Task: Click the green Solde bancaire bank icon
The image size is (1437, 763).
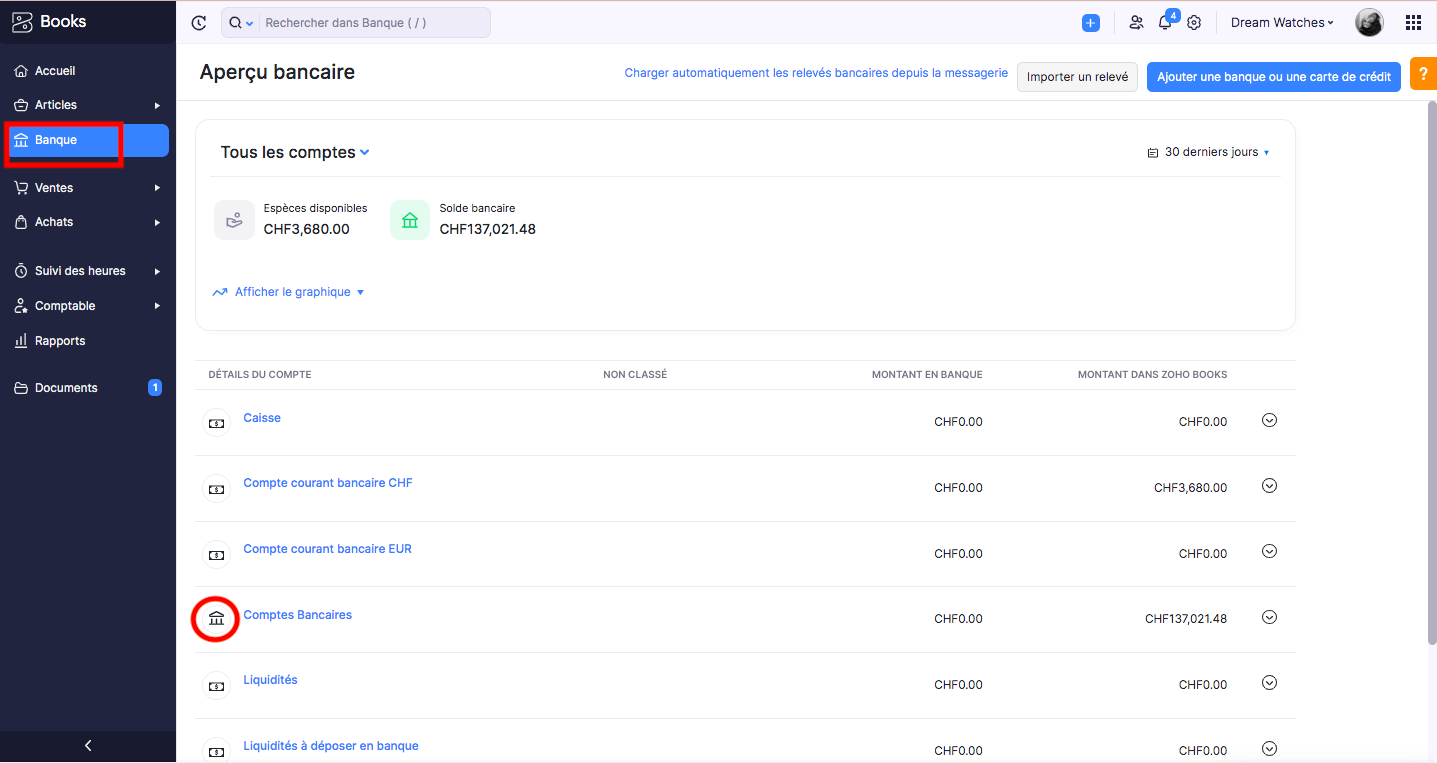Action: click(410, 220)
